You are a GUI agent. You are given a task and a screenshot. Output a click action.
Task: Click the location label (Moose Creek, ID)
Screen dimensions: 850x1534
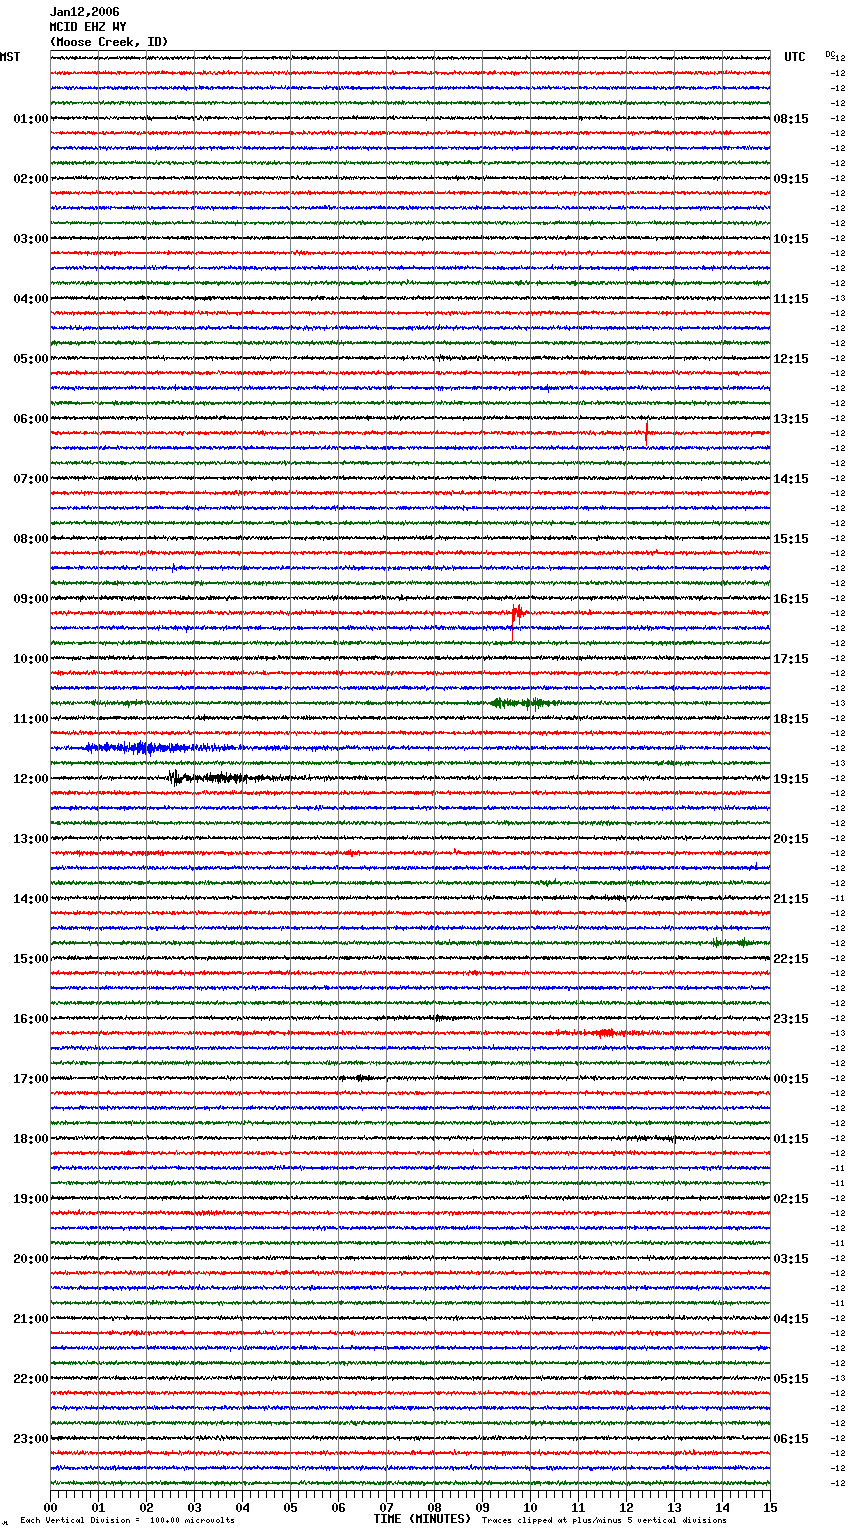coord(109,42)
